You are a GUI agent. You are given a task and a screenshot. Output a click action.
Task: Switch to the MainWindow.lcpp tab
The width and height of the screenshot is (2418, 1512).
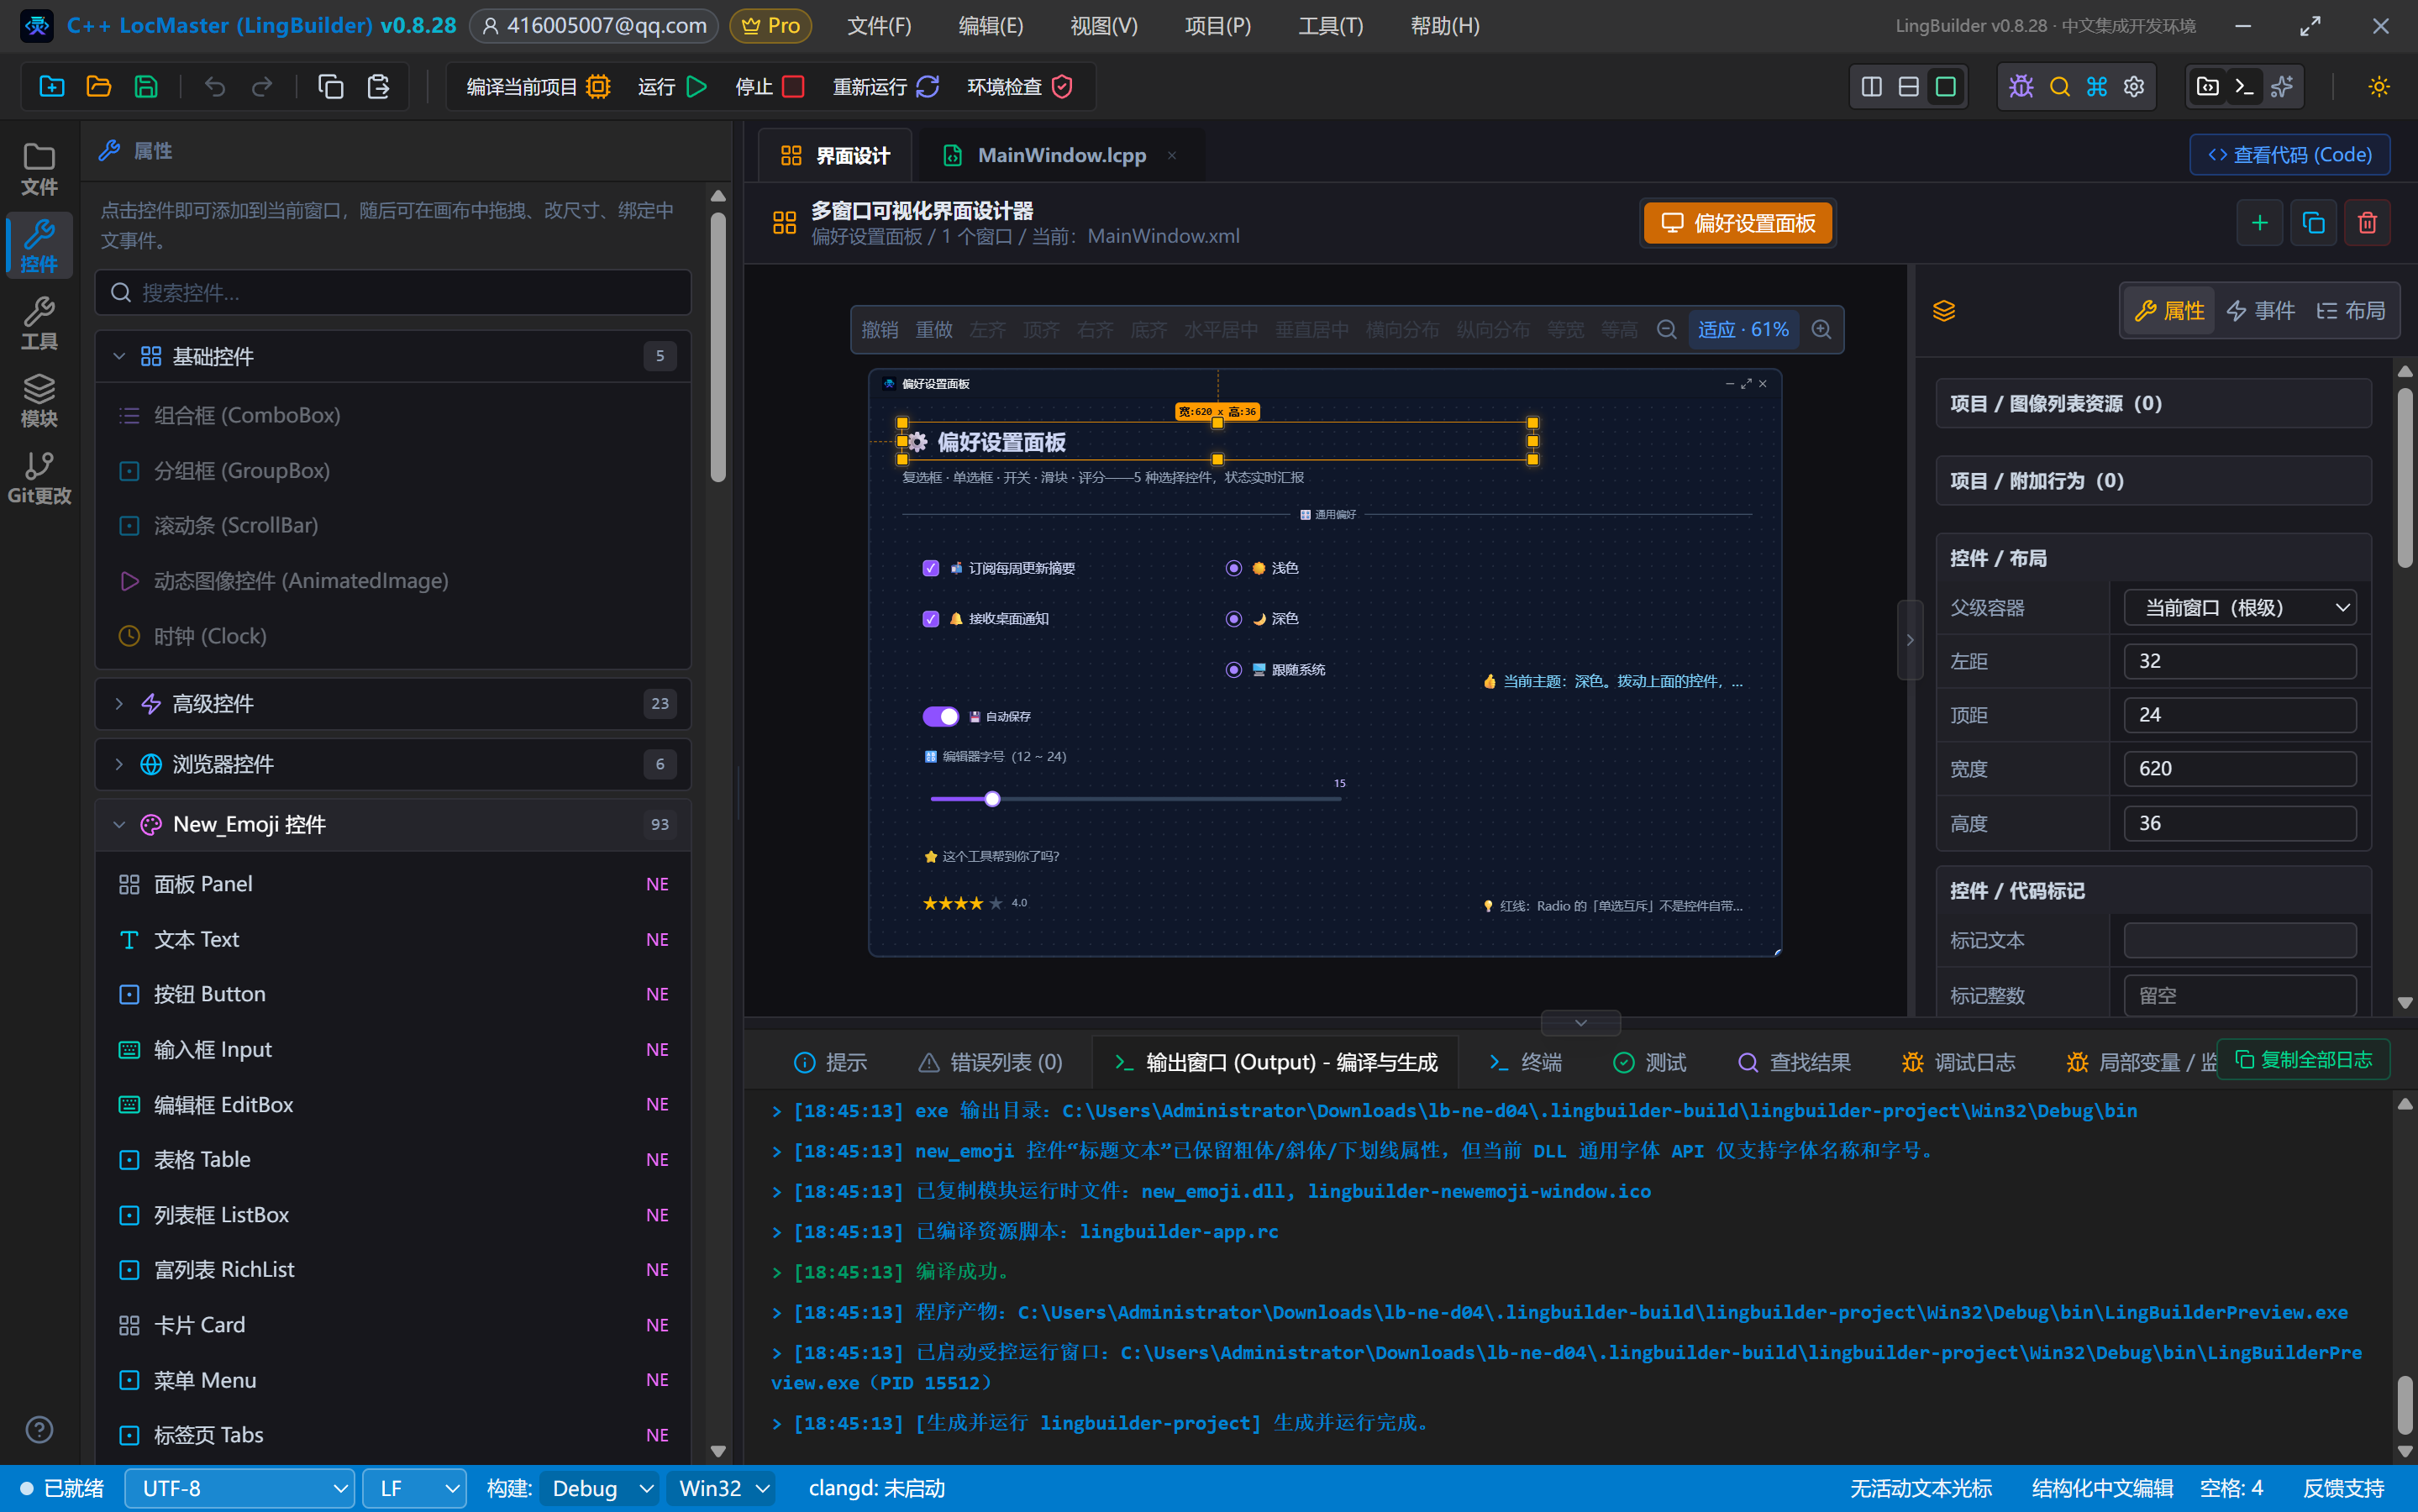pos(1062,155)
